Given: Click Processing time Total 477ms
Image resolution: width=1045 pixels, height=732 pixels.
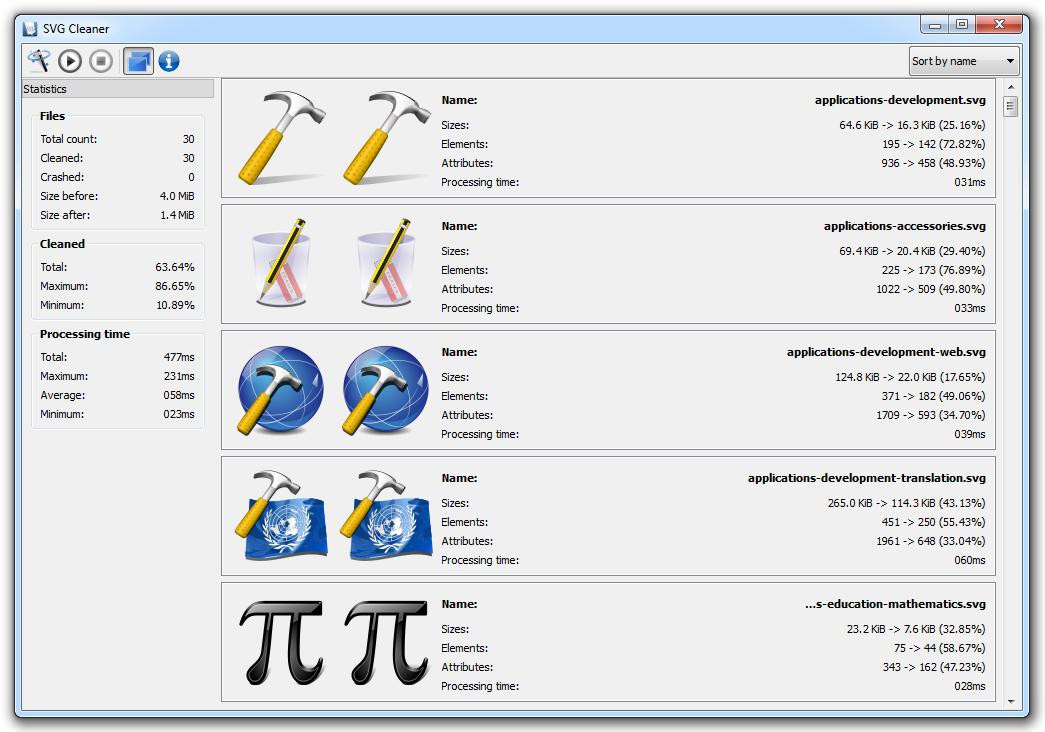Looking at the screenshot, I should pyautogui.click(x=179, y=357).
